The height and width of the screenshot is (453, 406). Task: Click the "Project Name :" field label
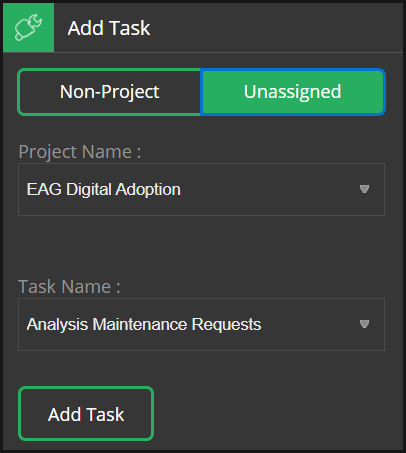coord(80,152)
